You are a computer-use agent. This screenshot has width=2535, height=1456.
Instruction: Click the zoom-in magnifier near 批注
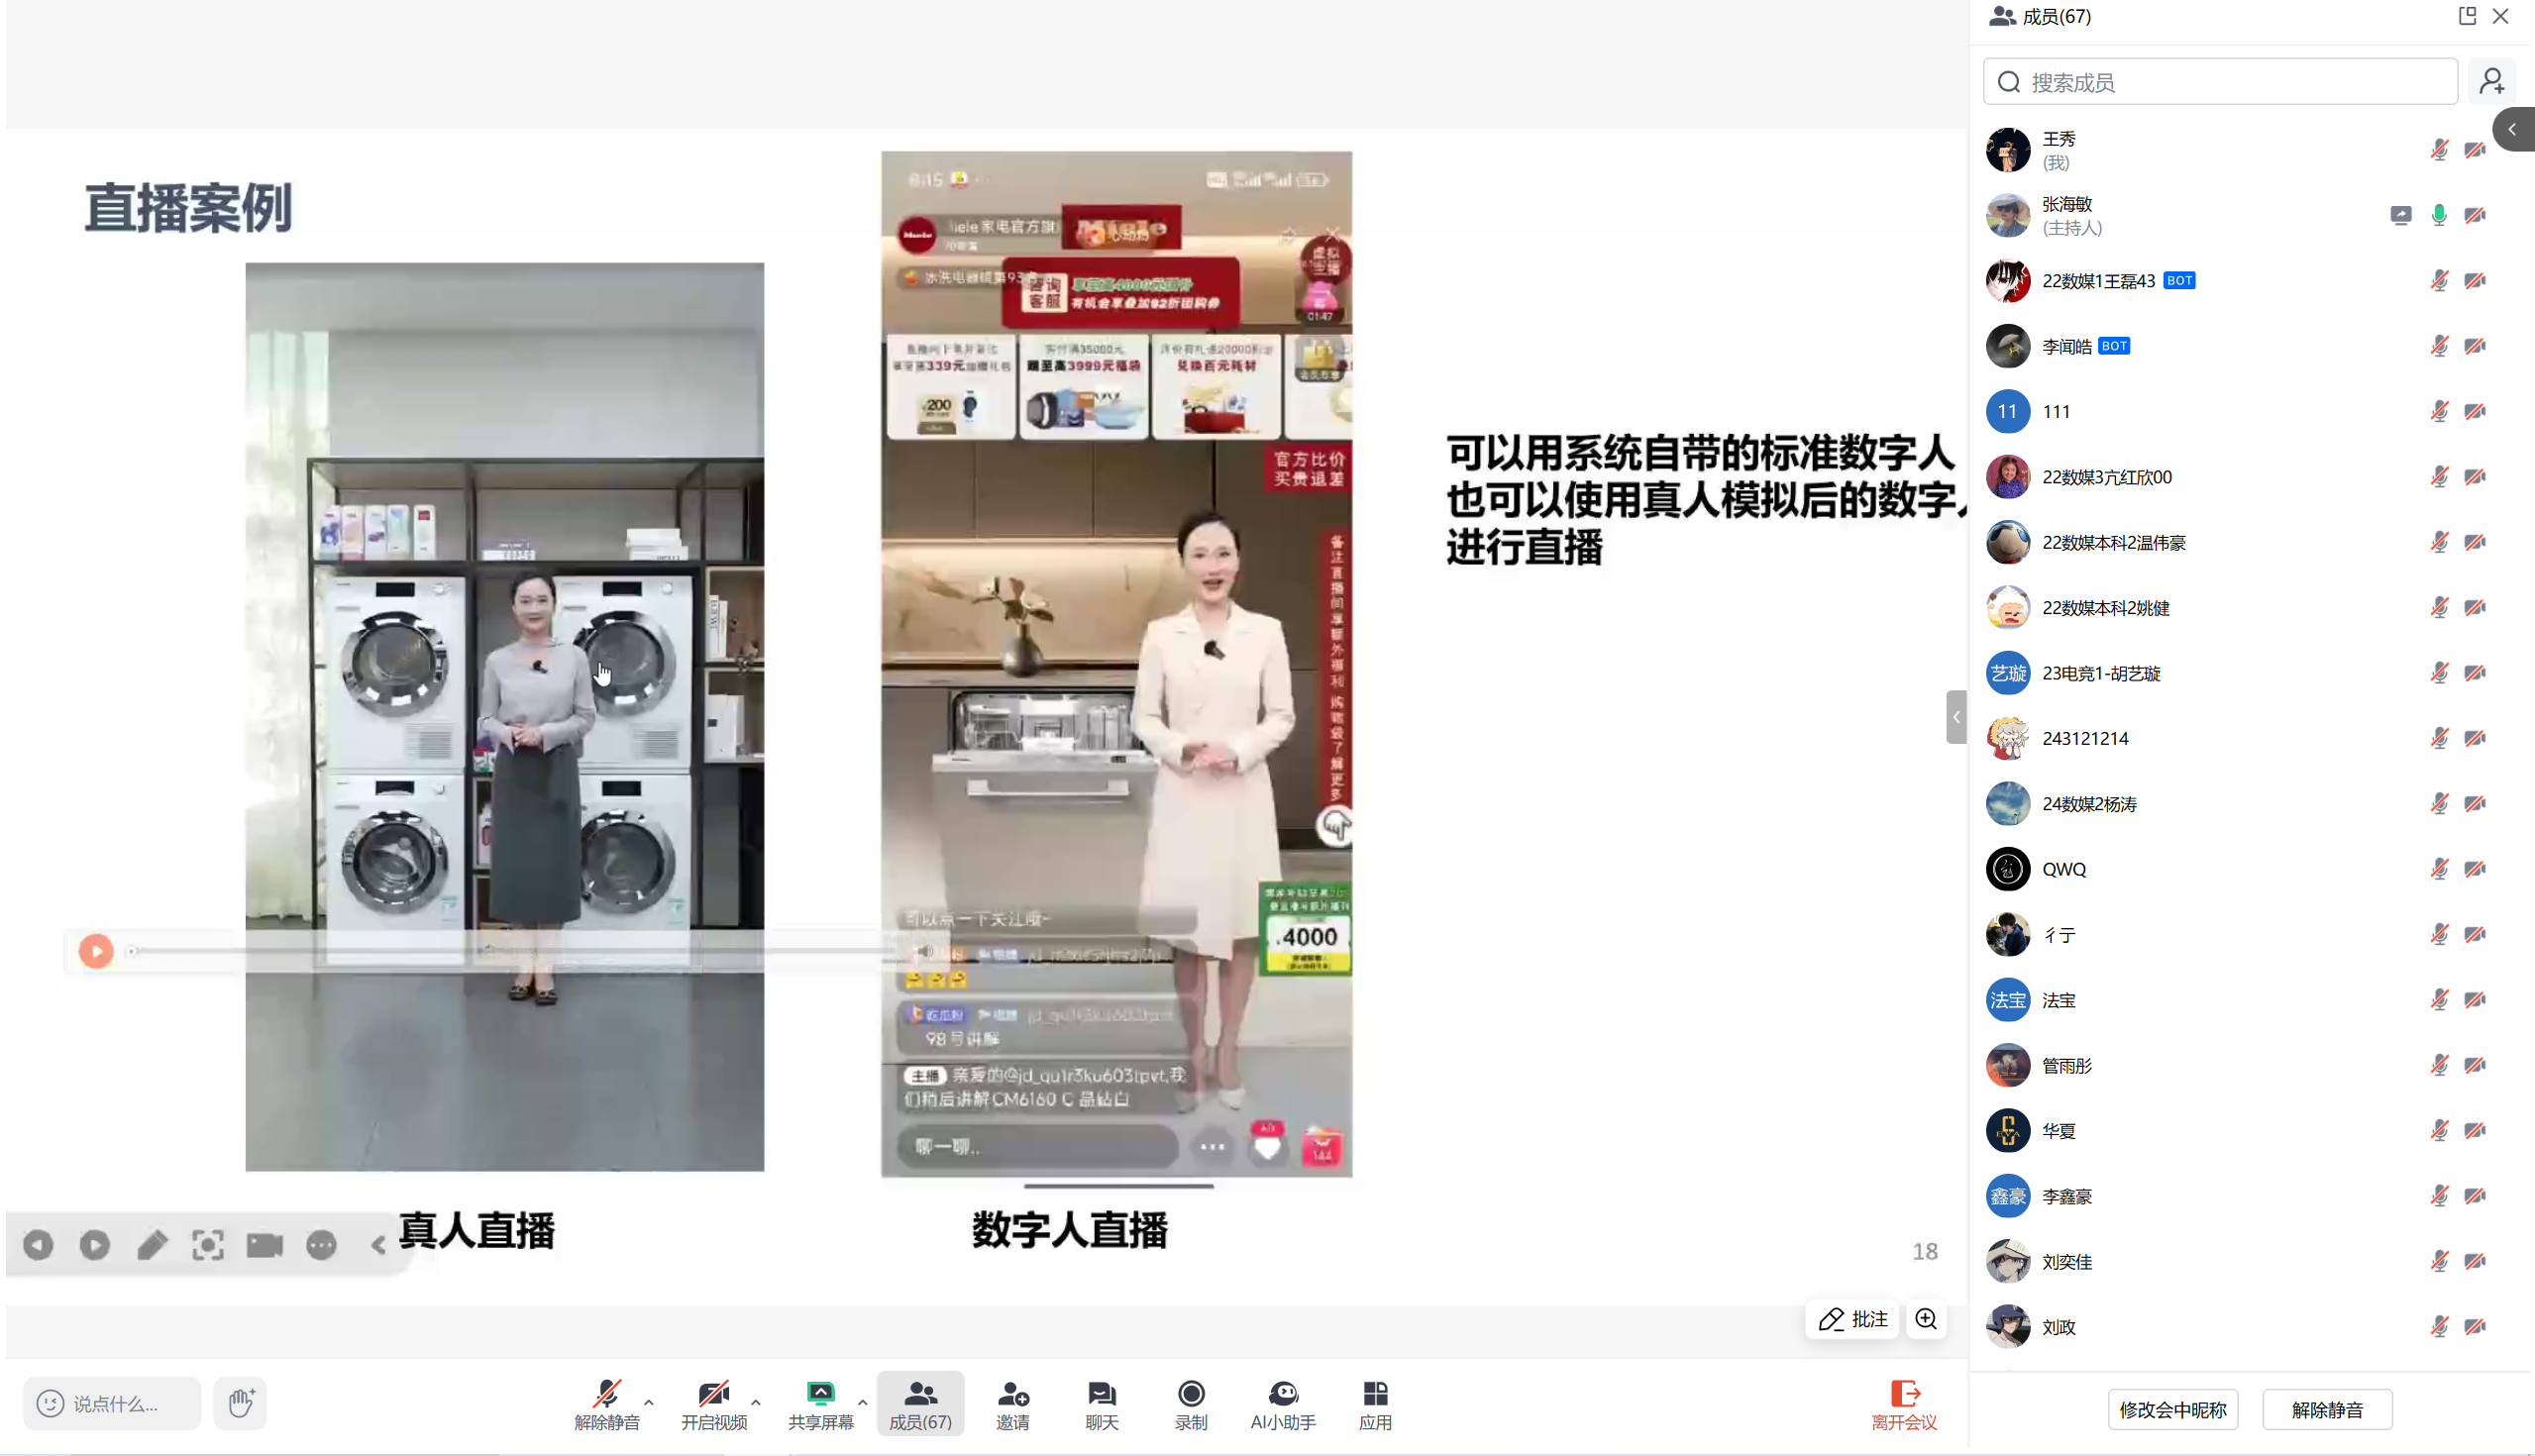[x=1925, y=1319]
